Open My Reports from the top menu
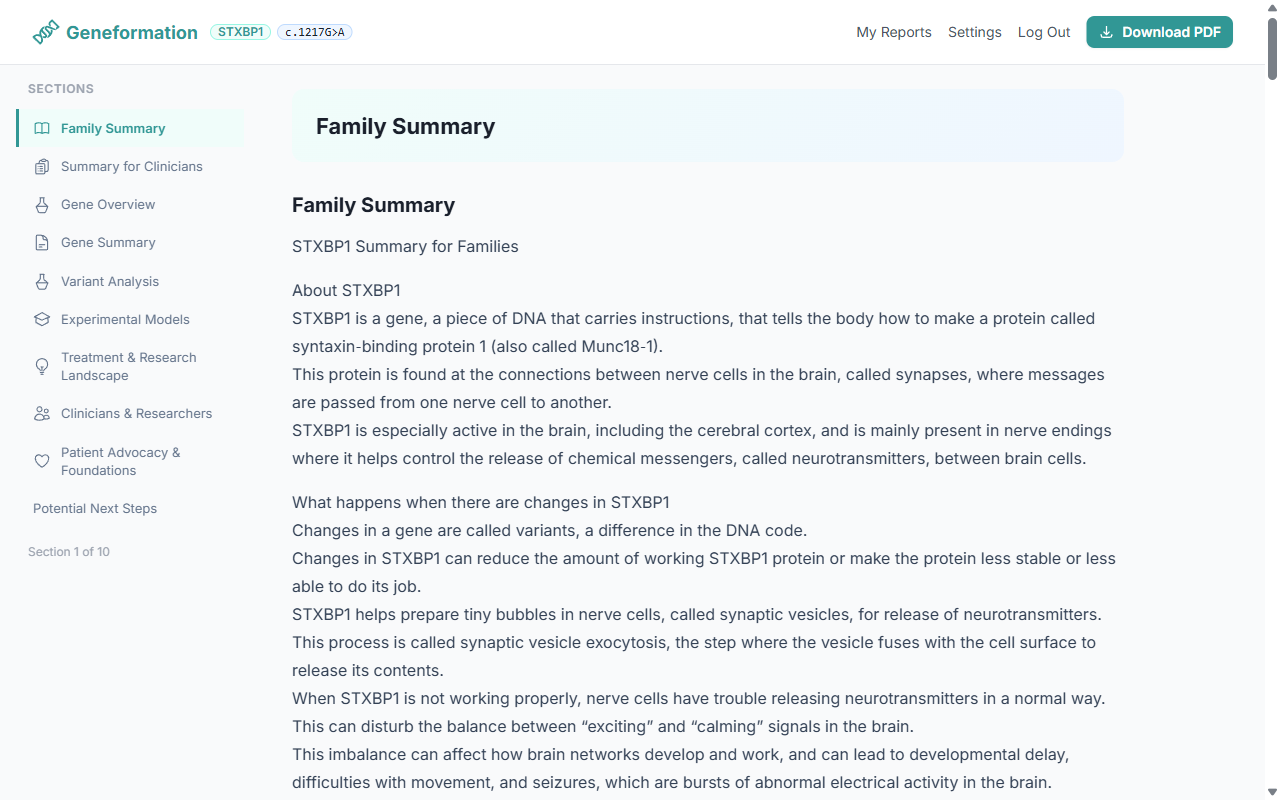Screen dimensions: 1280x800 click(x=893, y=32)
